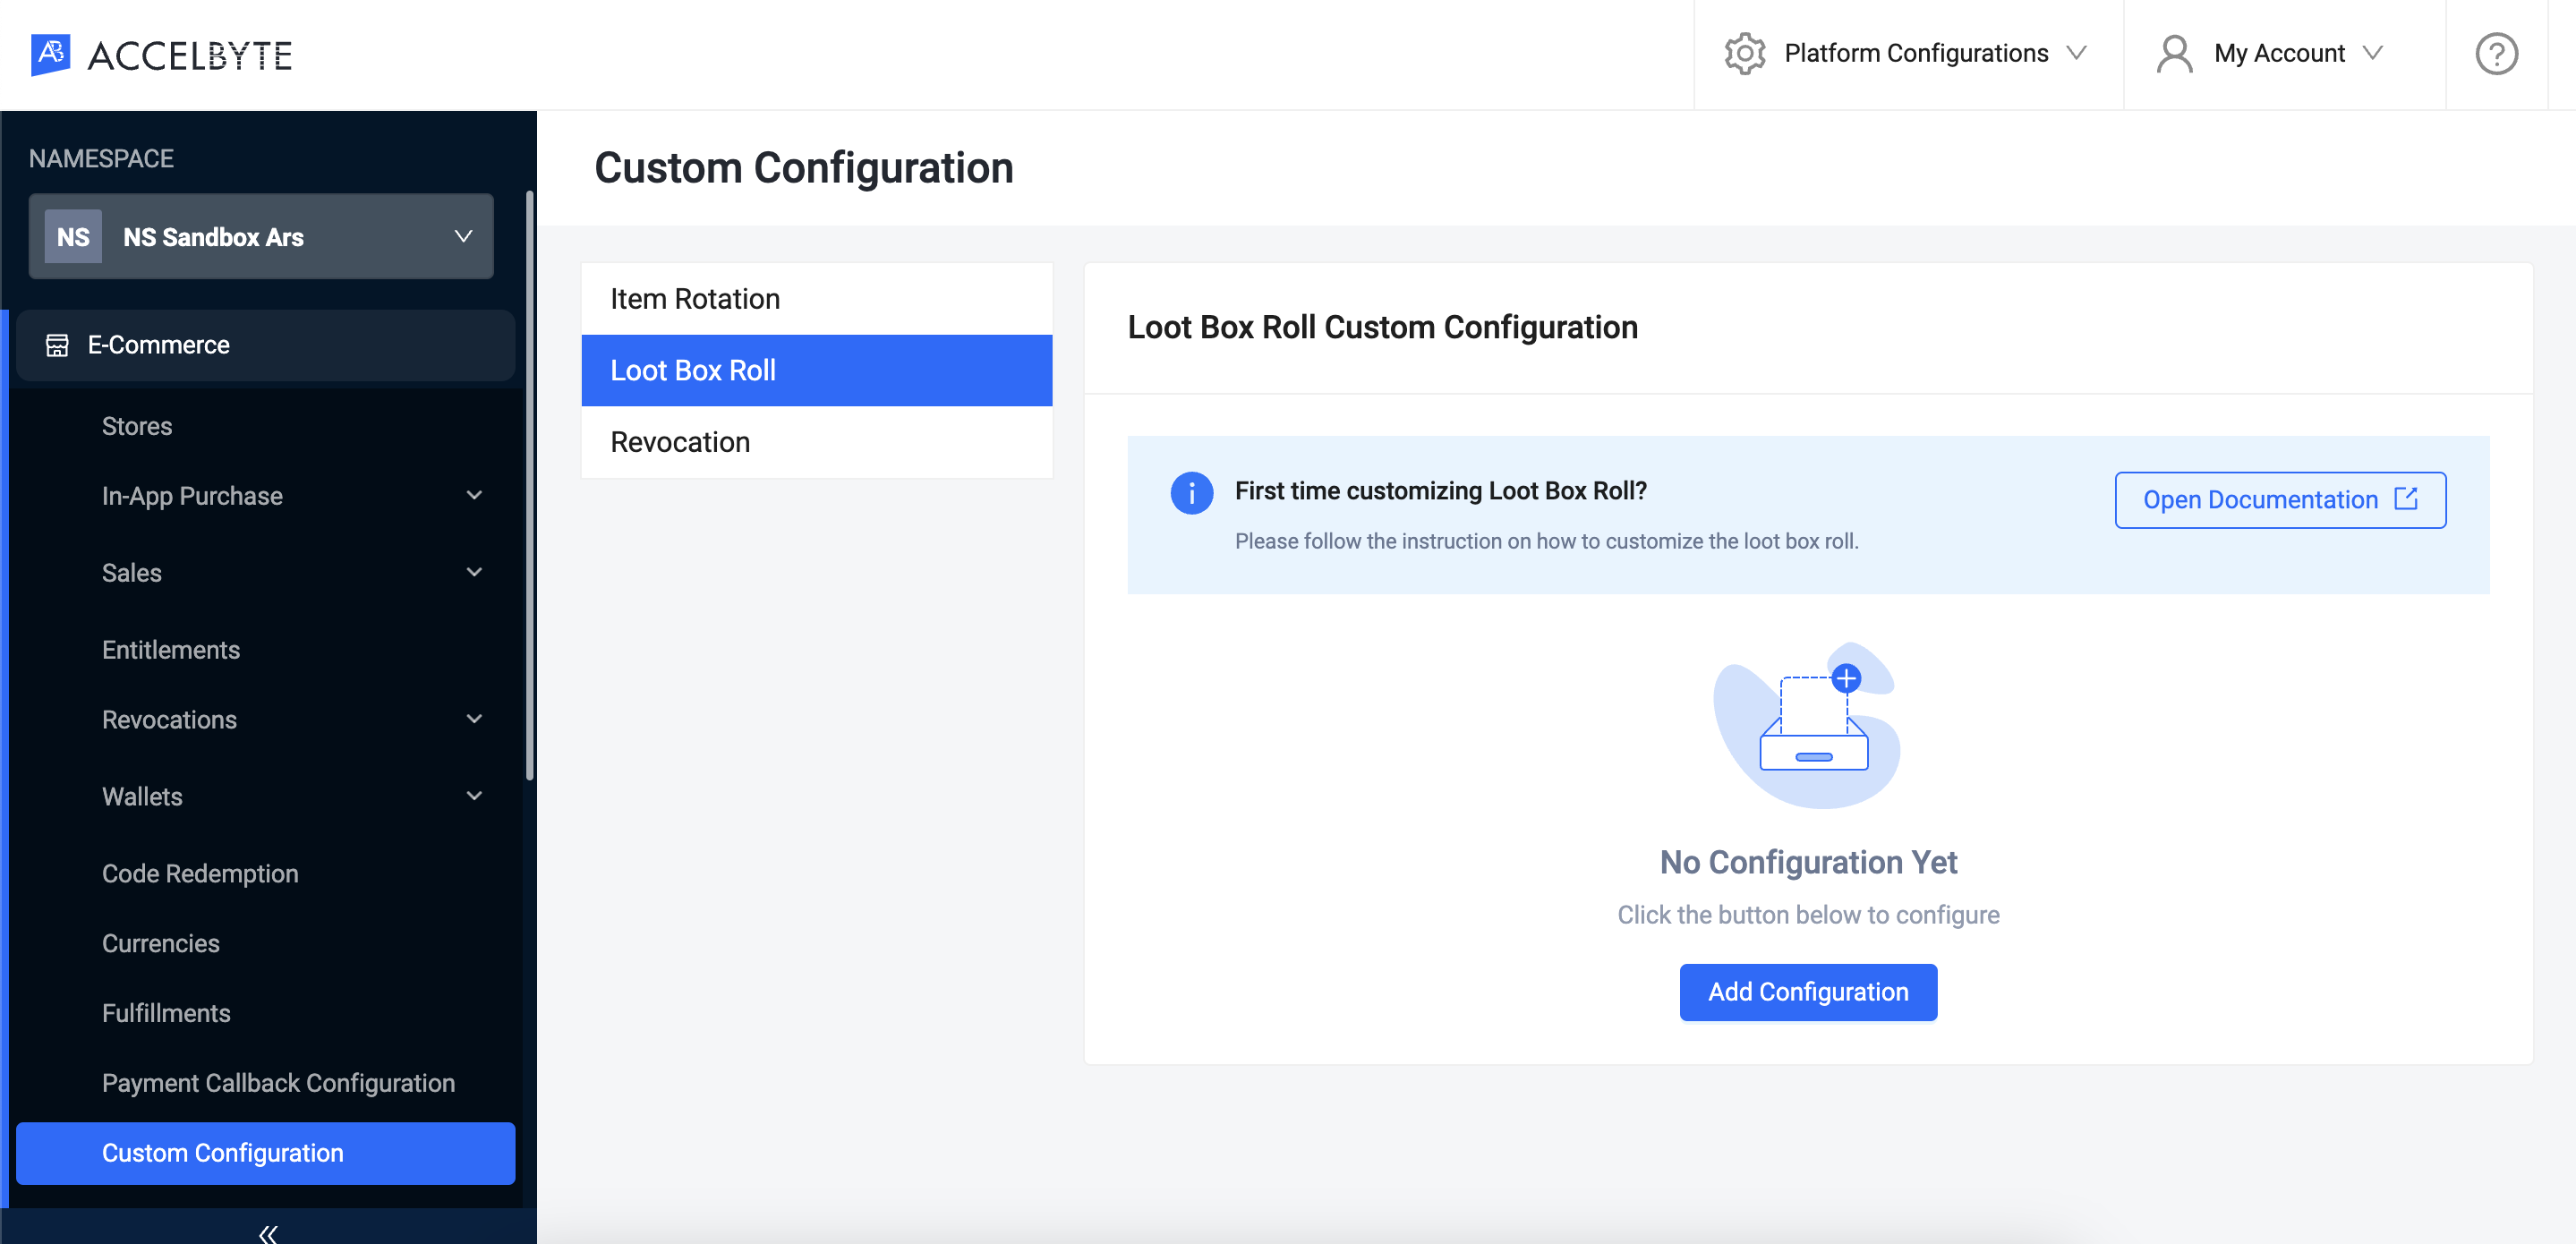Image resolution: width=2576 pixels, height=1244 pixels.
Task: Open the Platform Configurations menu
Action: (1911, 53)
